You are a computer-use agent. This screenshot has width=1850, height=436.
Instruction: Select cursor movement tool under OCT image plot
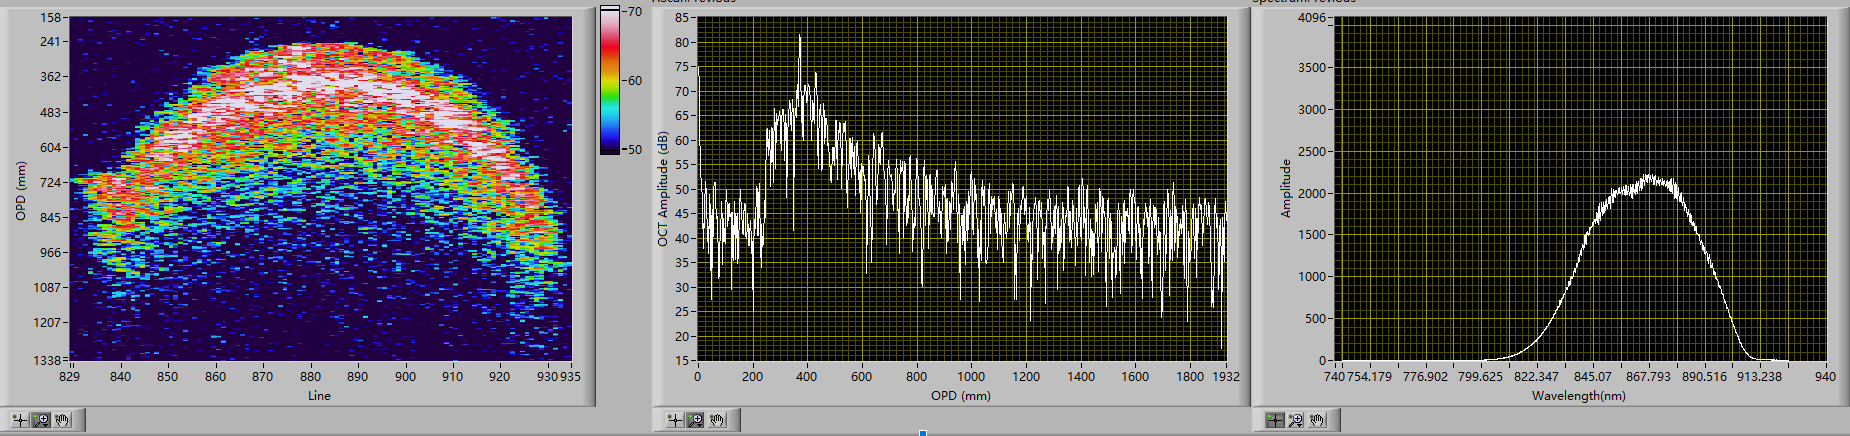pyautogui.click(x=19, y=420)
